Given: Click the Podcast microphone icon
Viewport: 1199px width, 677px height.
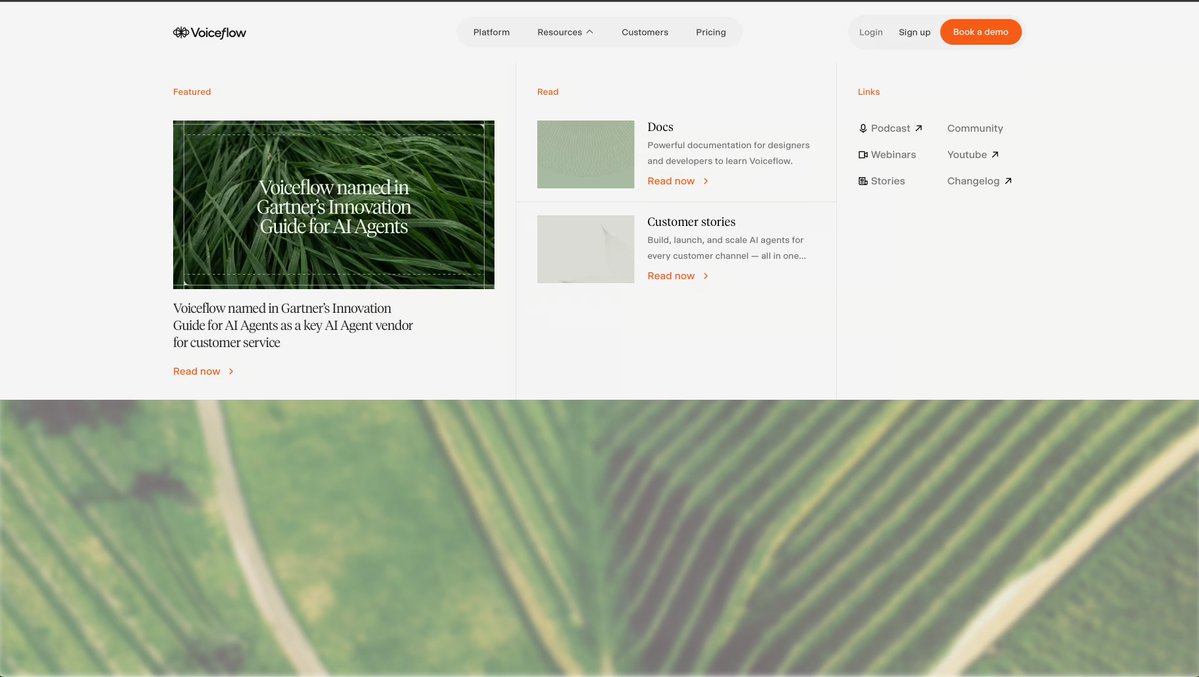Looking at the screenshot, I should coord(863,129).
